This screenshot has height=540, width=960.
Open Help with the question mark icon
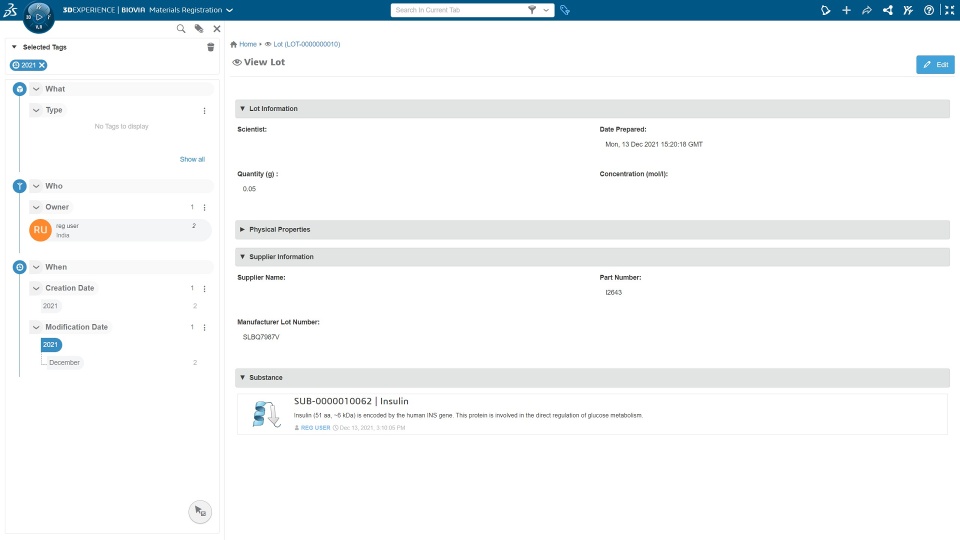929,10
